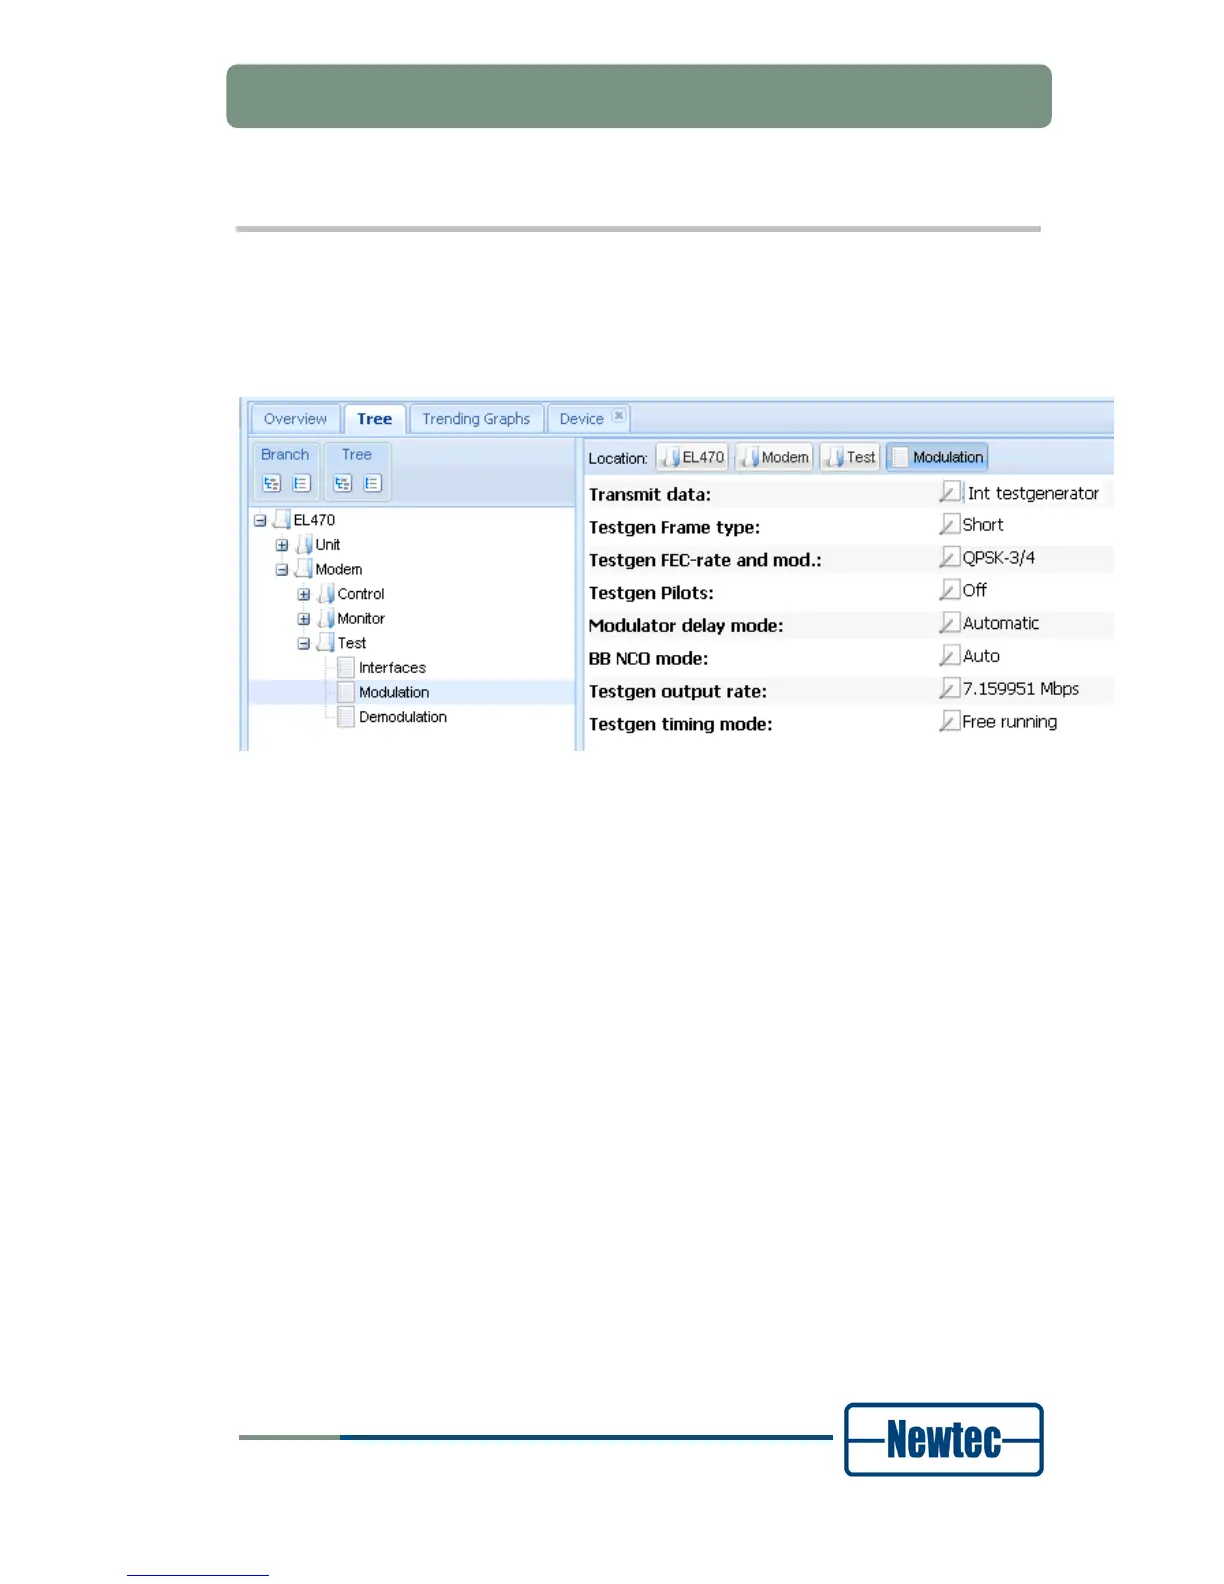Click the 'Automatic' delay mode value
This screenshot has width=1224, height=1584.
point(1001,623)
